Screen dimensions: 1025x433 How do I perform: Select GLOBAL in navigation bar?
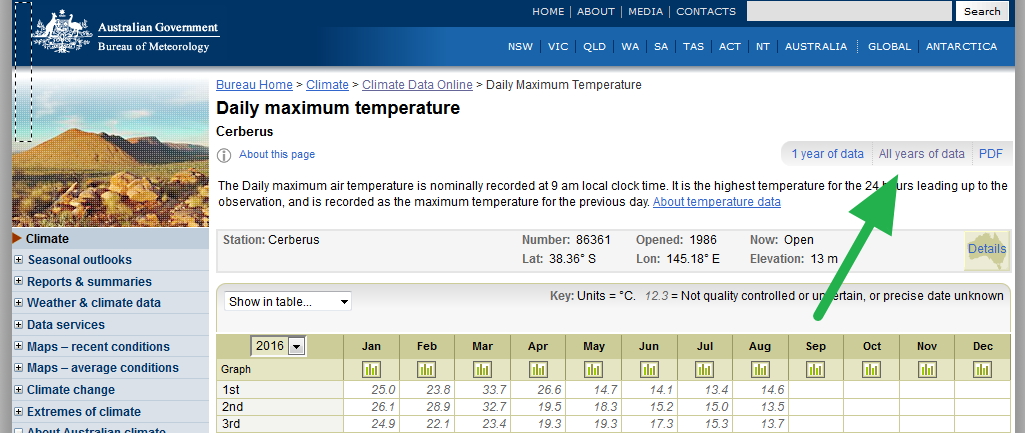click(889, 46)
